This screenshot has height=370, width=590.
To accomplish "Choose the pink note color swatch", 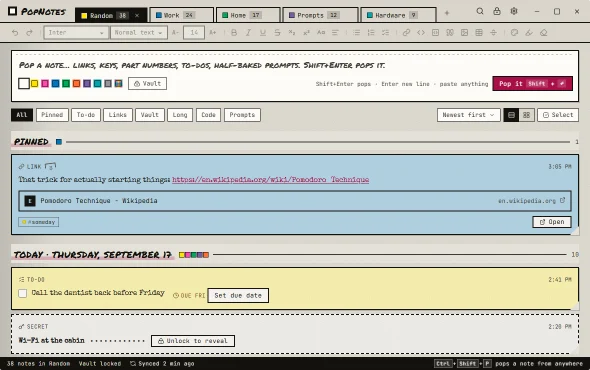I will pyautogui.click(x=45, y=84).
